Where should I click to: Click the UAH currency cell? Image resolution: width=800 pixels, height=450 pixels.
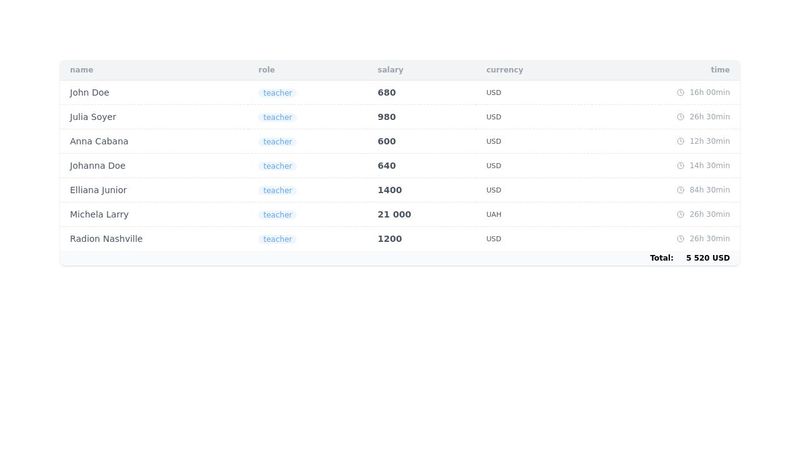pyautogui.click(x=494, y=215)
